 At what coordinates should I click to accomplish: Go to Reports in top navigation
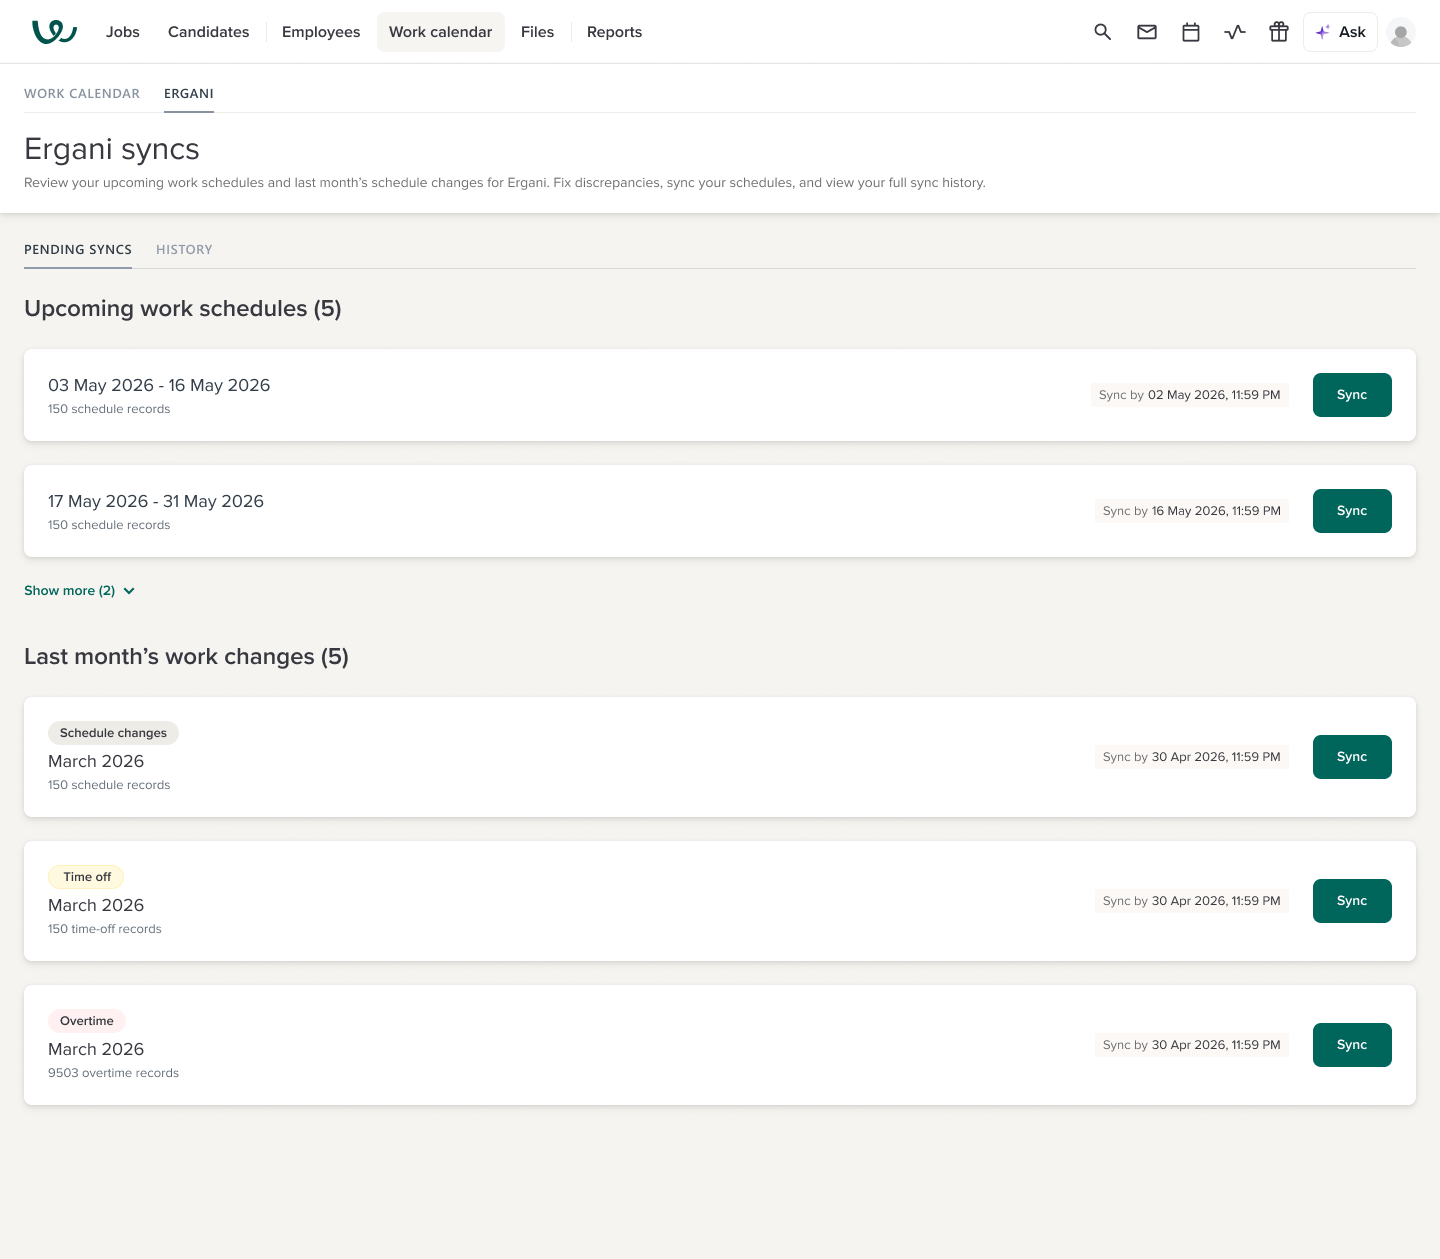tap(615, 32)
